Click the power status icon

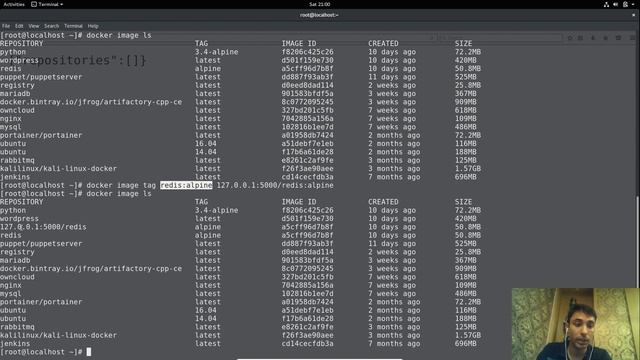[x=625, y=4]
